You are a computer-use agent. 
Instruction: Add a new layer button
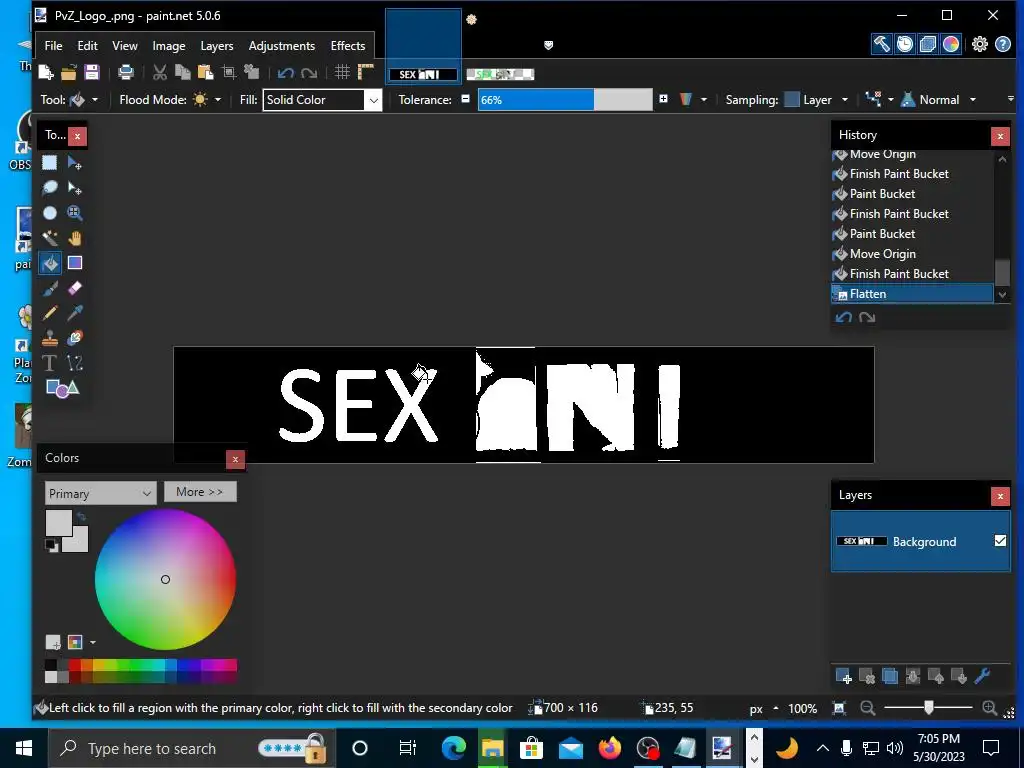tap(843, 677)
